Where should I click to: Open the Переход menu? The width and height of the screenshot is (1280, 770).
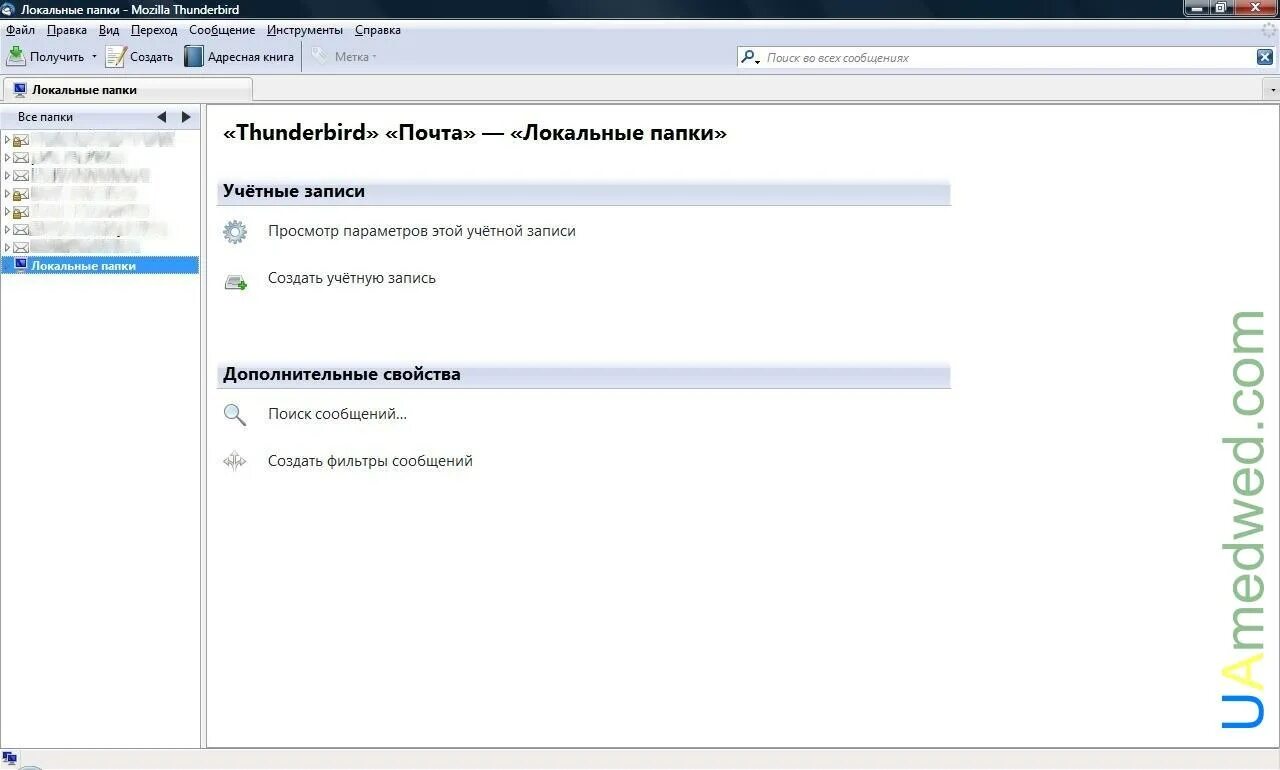pyautogui.click(x=154, y=30)
